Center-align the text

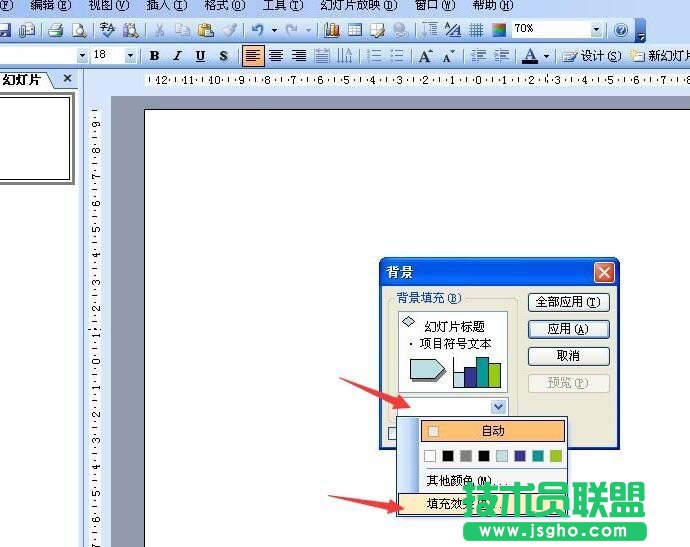(276, 56)
